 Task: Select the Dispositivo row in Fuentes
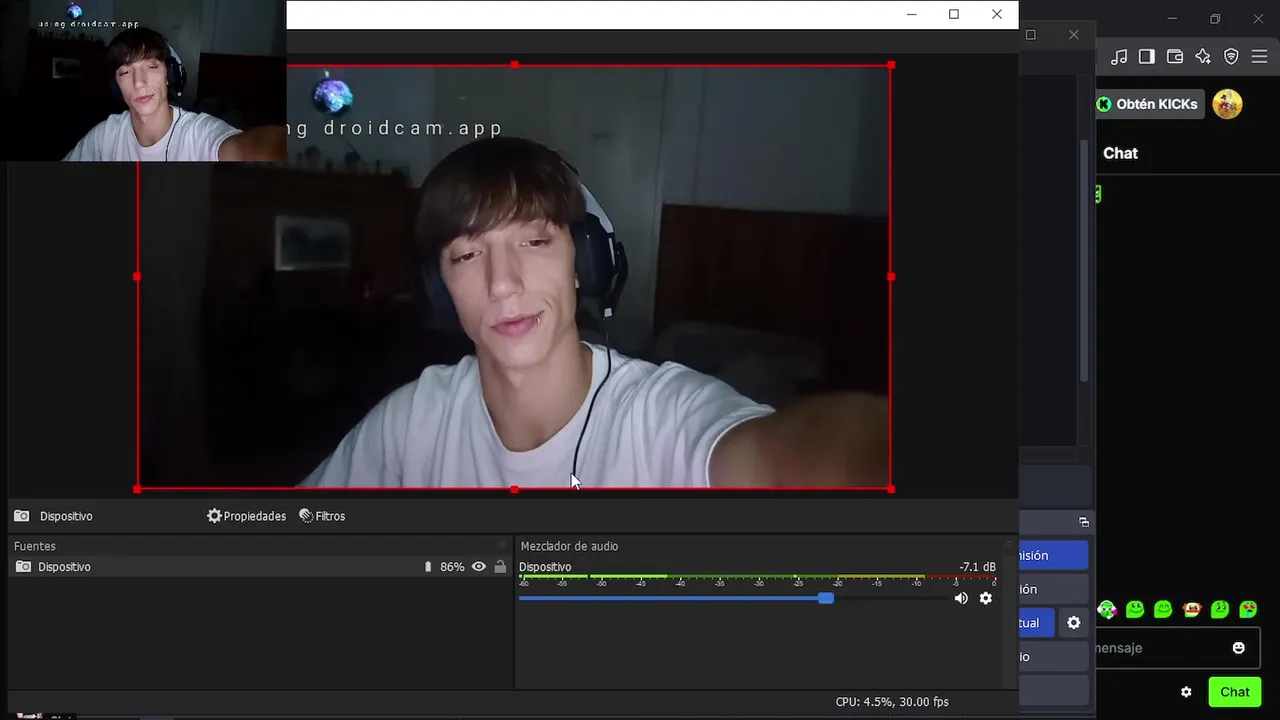pyautogui.click(x=260, y=567)
